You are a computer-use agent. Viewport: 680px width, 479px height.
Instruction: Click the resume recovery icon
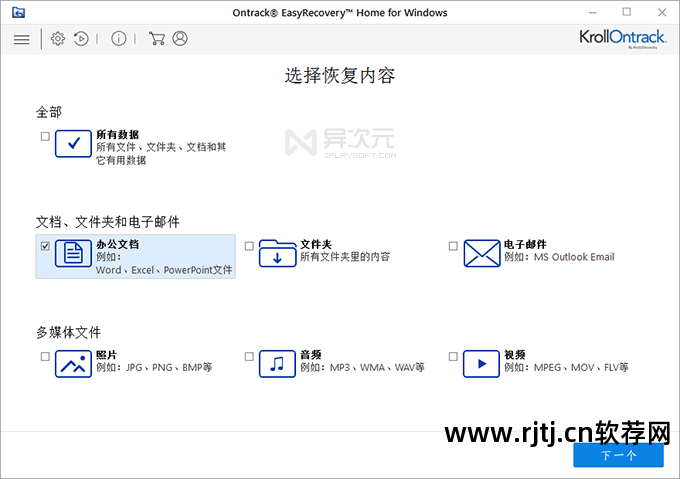[81, 39]
